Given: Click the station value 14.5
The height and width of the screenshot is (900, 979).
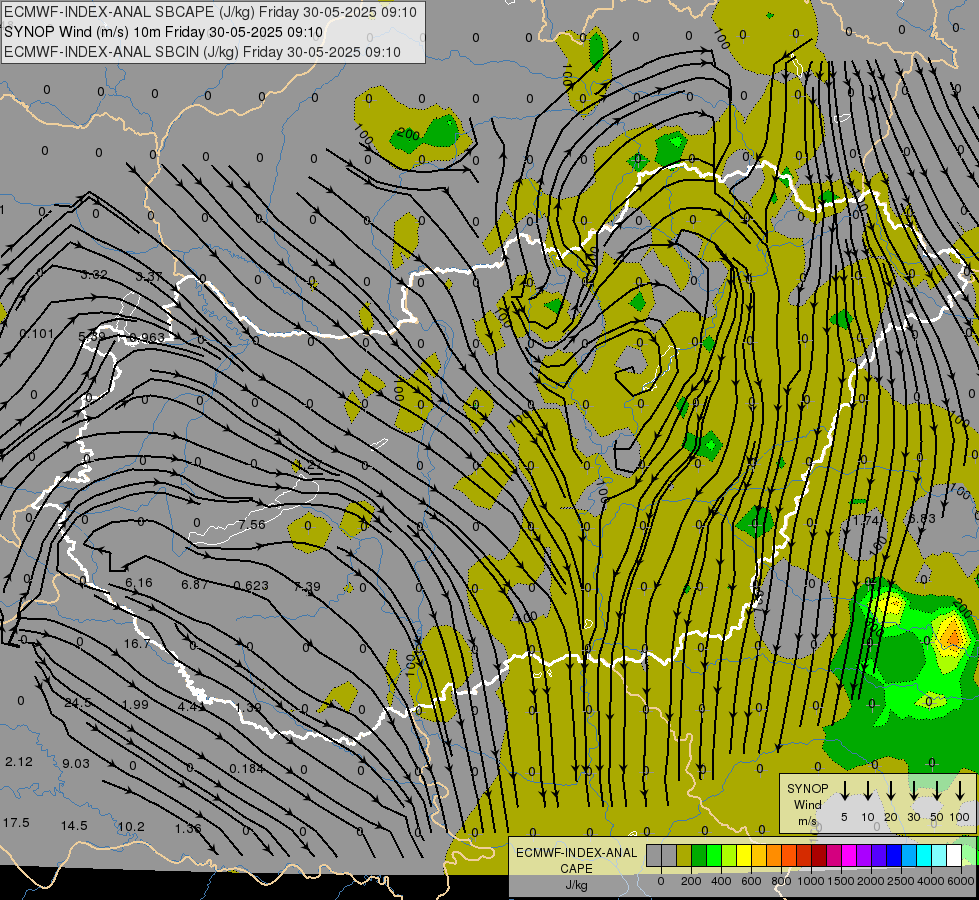Looking at the screenshot, I should (x=74, y=826).
